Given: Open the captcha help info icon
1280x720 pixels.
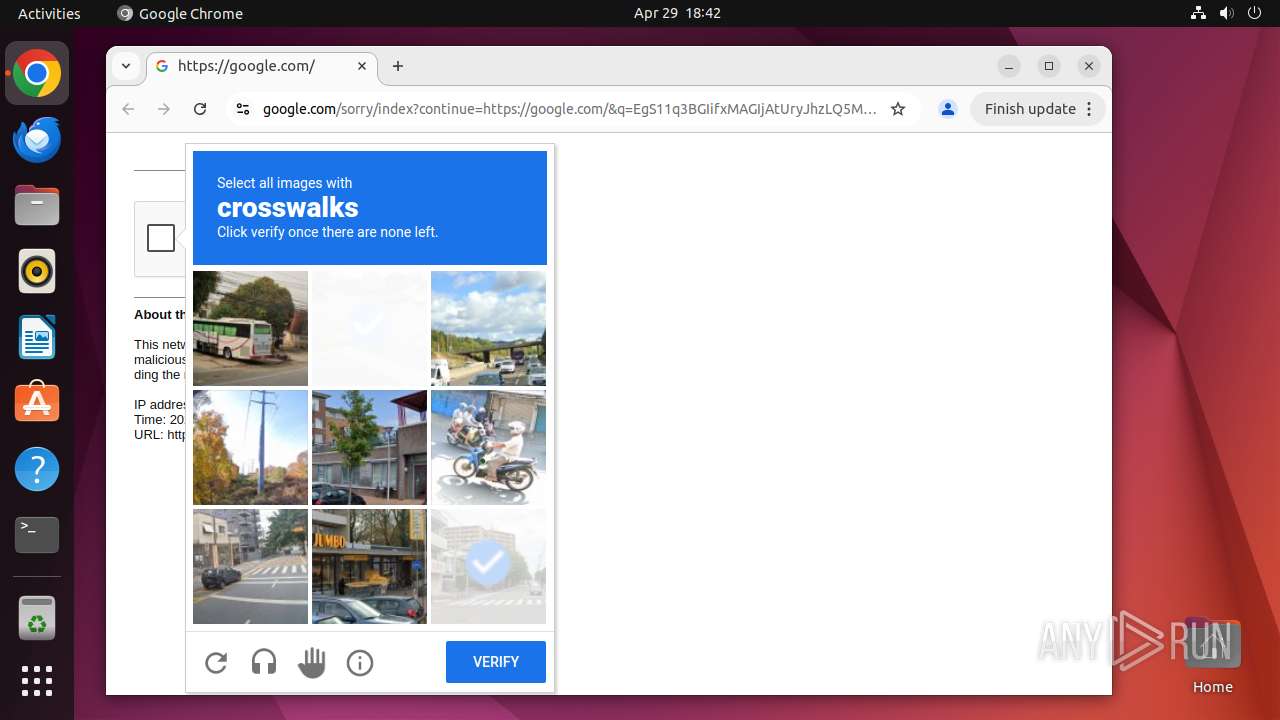Looking at the screenshot, I should tap(360, 662).
